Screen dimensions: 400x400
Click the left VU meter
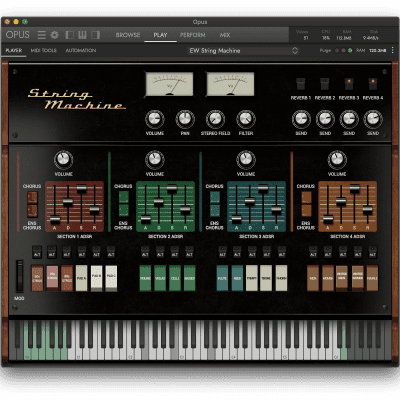pyautogui.click(x=169, y=84)
